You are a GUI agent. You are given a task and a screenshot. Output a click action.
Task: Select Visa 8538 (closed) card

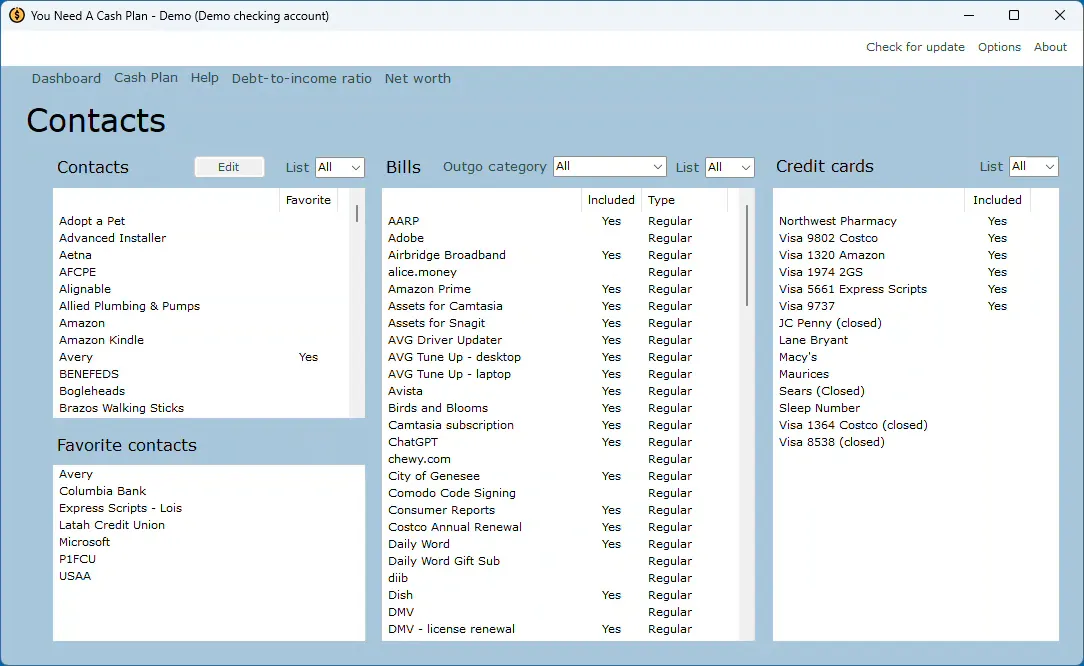832,442
